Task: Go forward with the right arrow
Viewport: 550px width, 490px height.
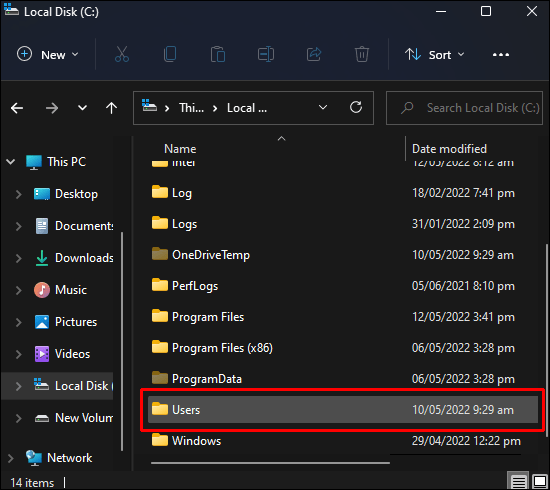Action: pos(52,108)
